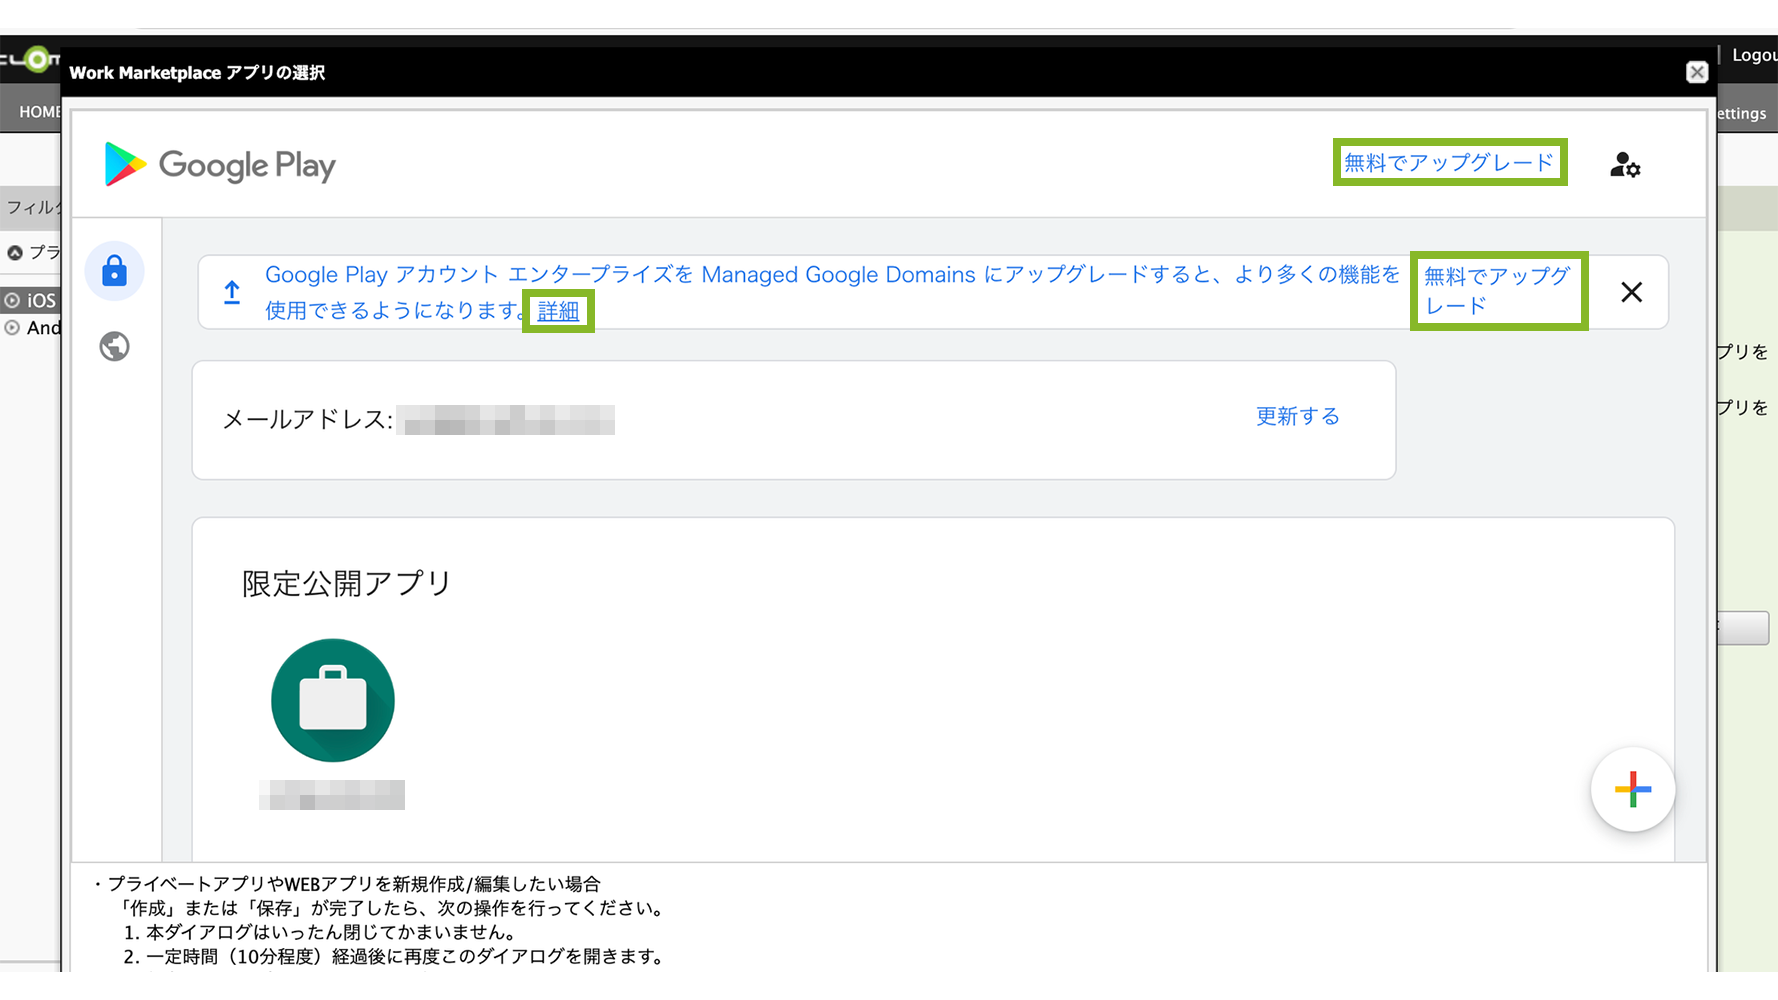Click the top 無料でアップグレード link
Viewport: 1778px width, 1000px height.
pyautogui.click(x=1449, y=162)
